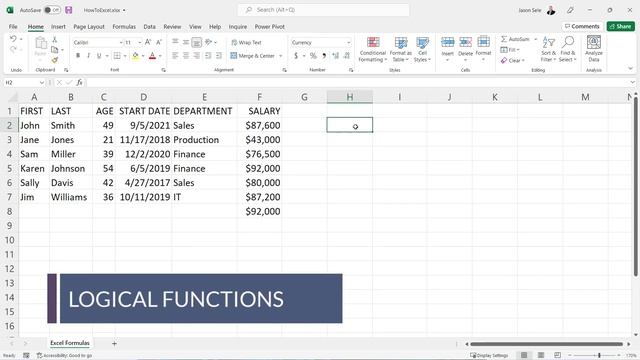Align text to the left
Viewport: 640px width, 360px height.
click(x=175, y=56)
